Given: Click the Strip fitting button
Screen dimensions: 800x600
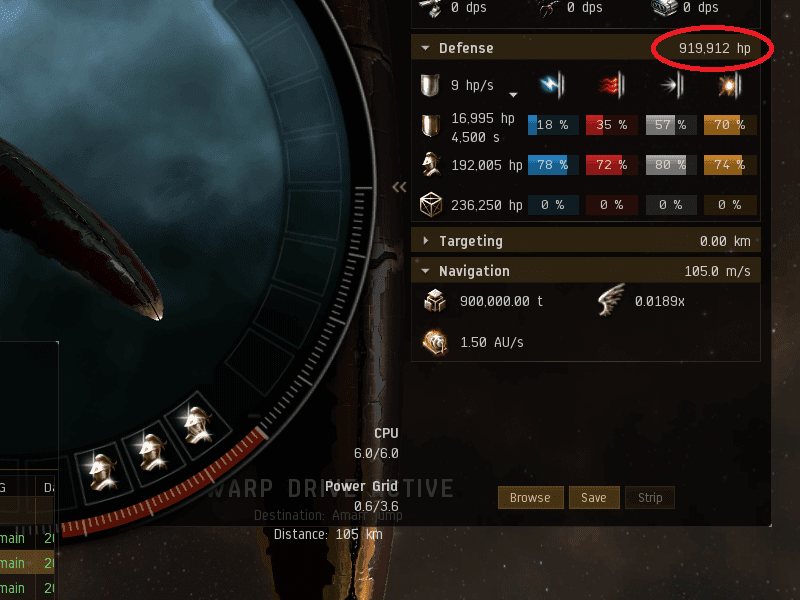Looking at the screenshot, I should pos(649,497).
